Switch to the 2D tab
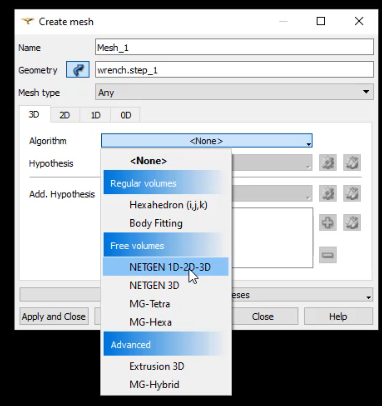The image size is (382, 406). (x=65, y=115)
